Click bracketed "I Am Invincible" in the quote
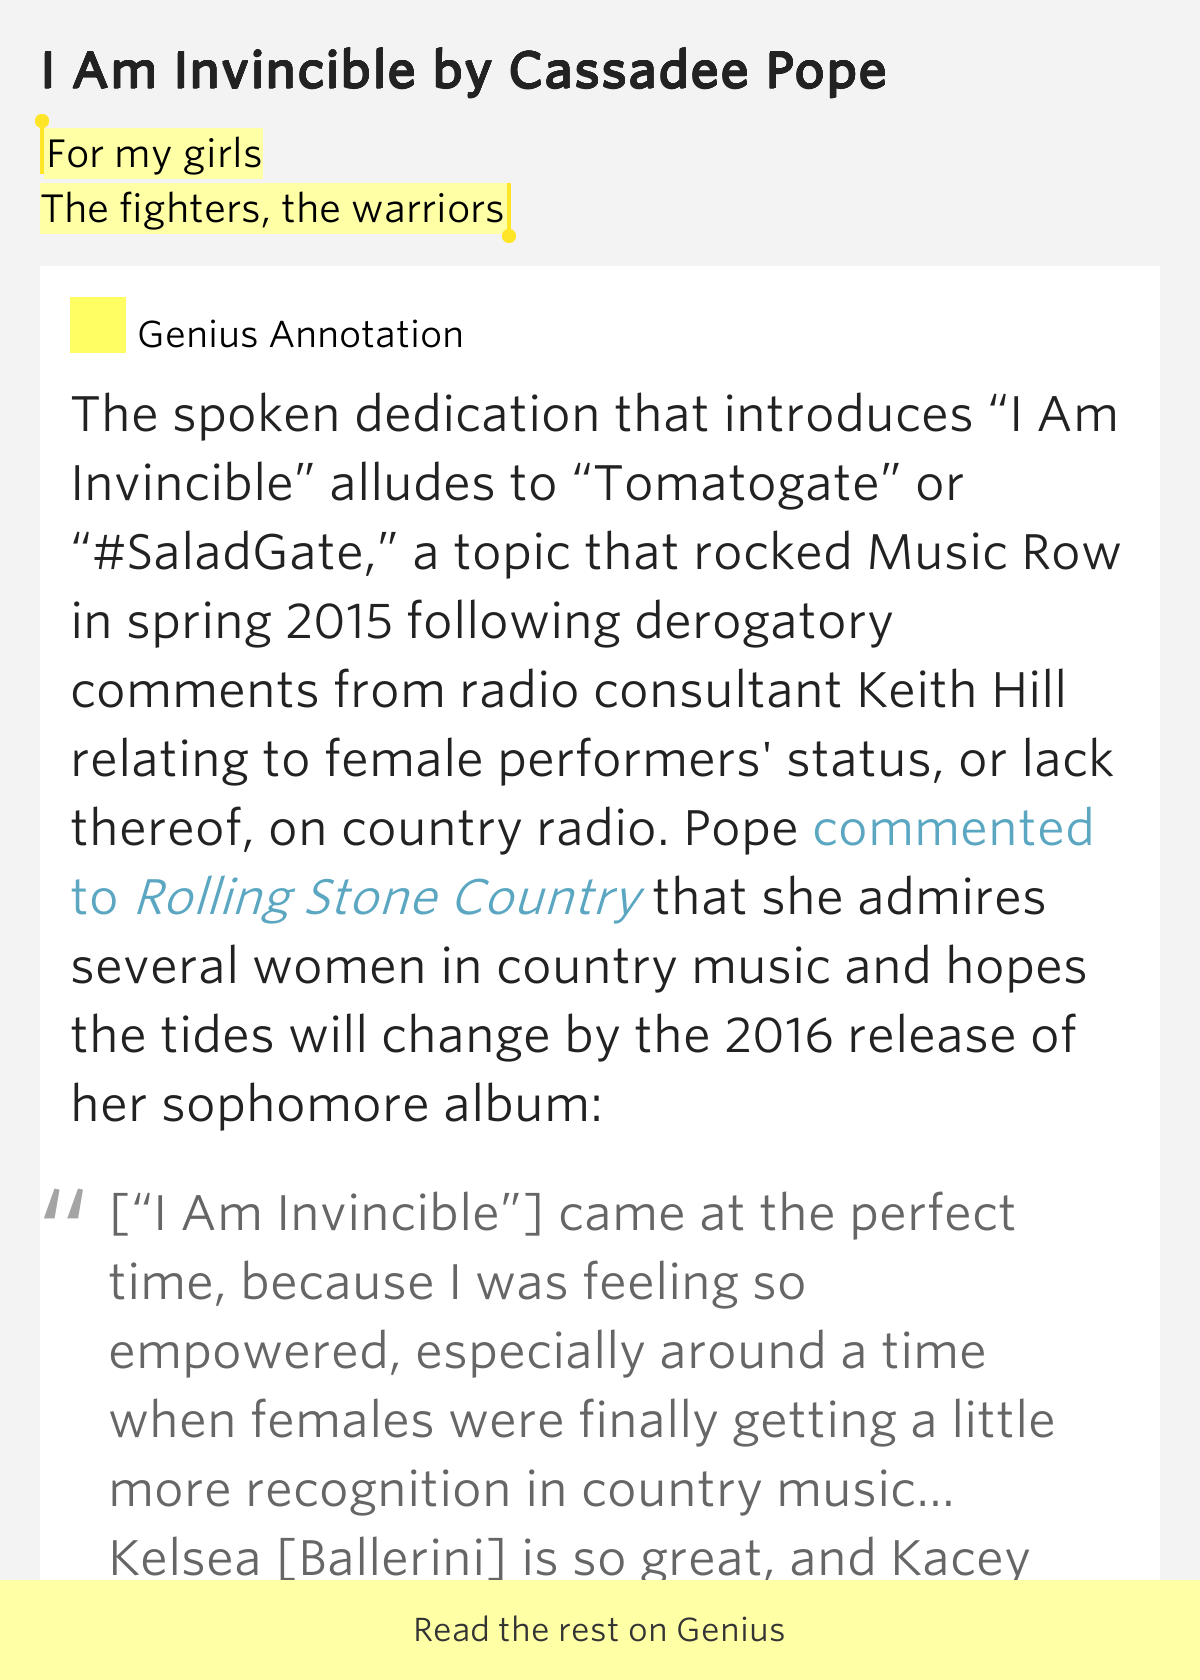The image size is (1200, 1680). pos(326,1214)
